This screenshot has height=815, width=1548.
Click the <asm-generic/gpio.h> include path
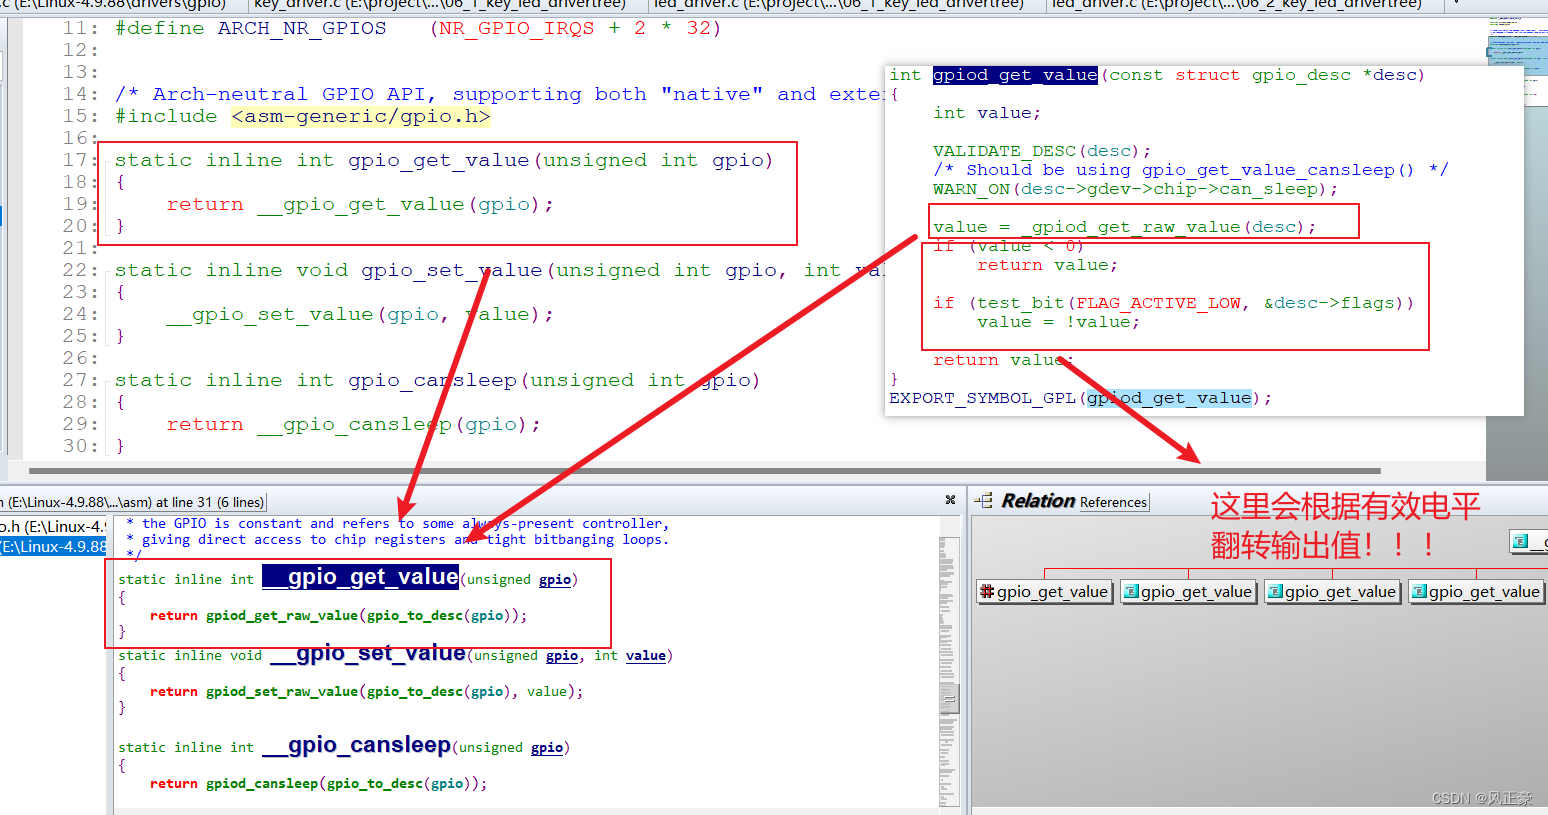point(361,116)
